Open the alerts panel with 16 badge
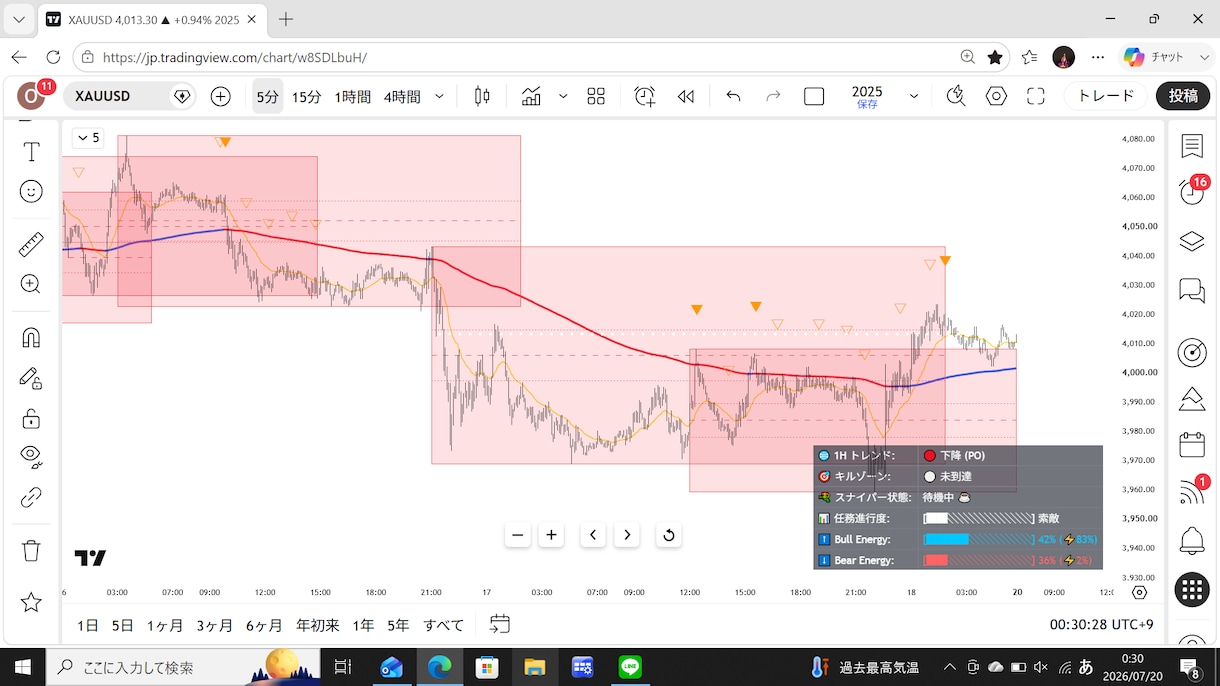The image size is (1220, 686). tap(1192, 190)
